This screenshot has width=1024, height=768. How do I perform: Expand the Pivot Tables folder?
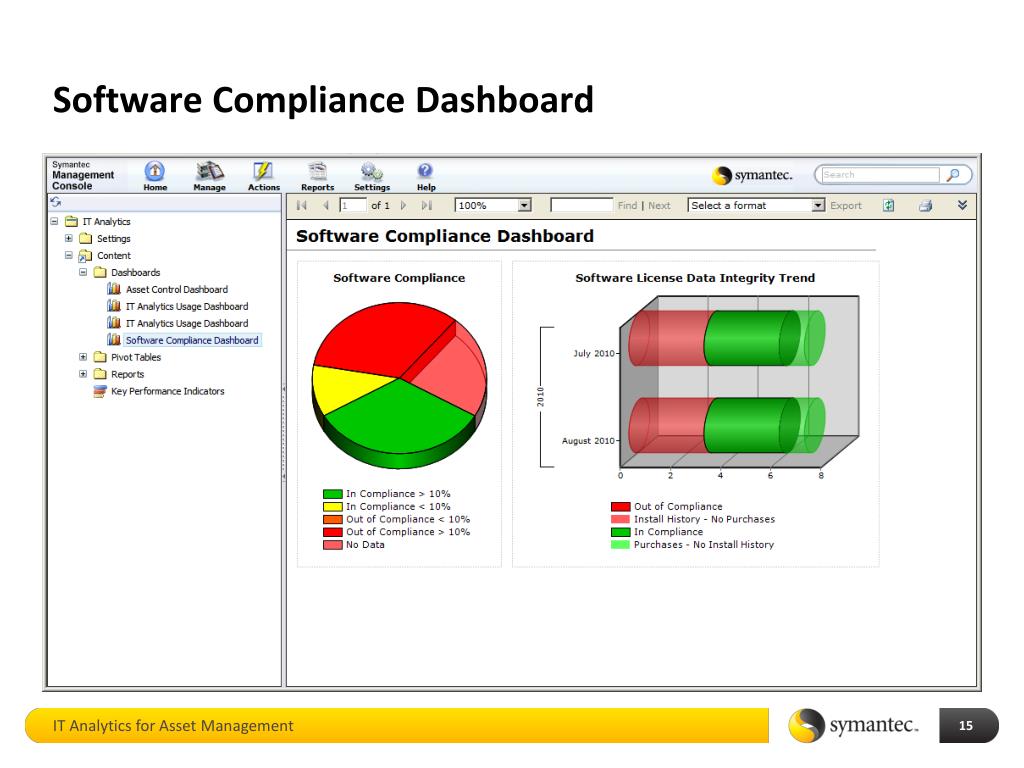click(83, 357)
